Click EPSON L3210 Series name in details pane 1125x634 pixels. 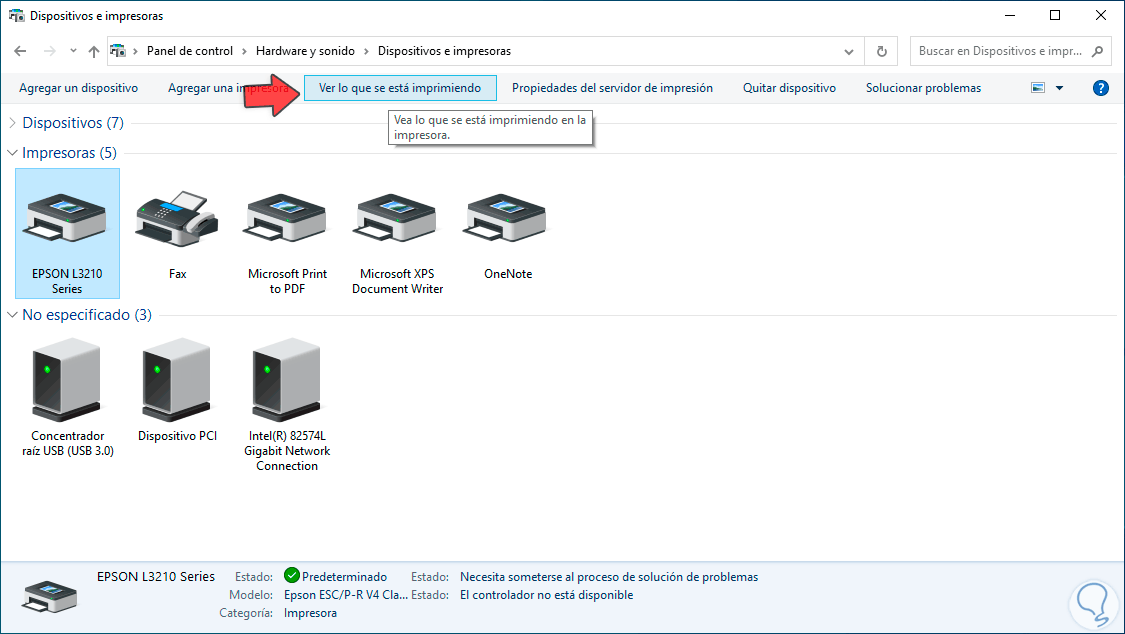(156, 577)
